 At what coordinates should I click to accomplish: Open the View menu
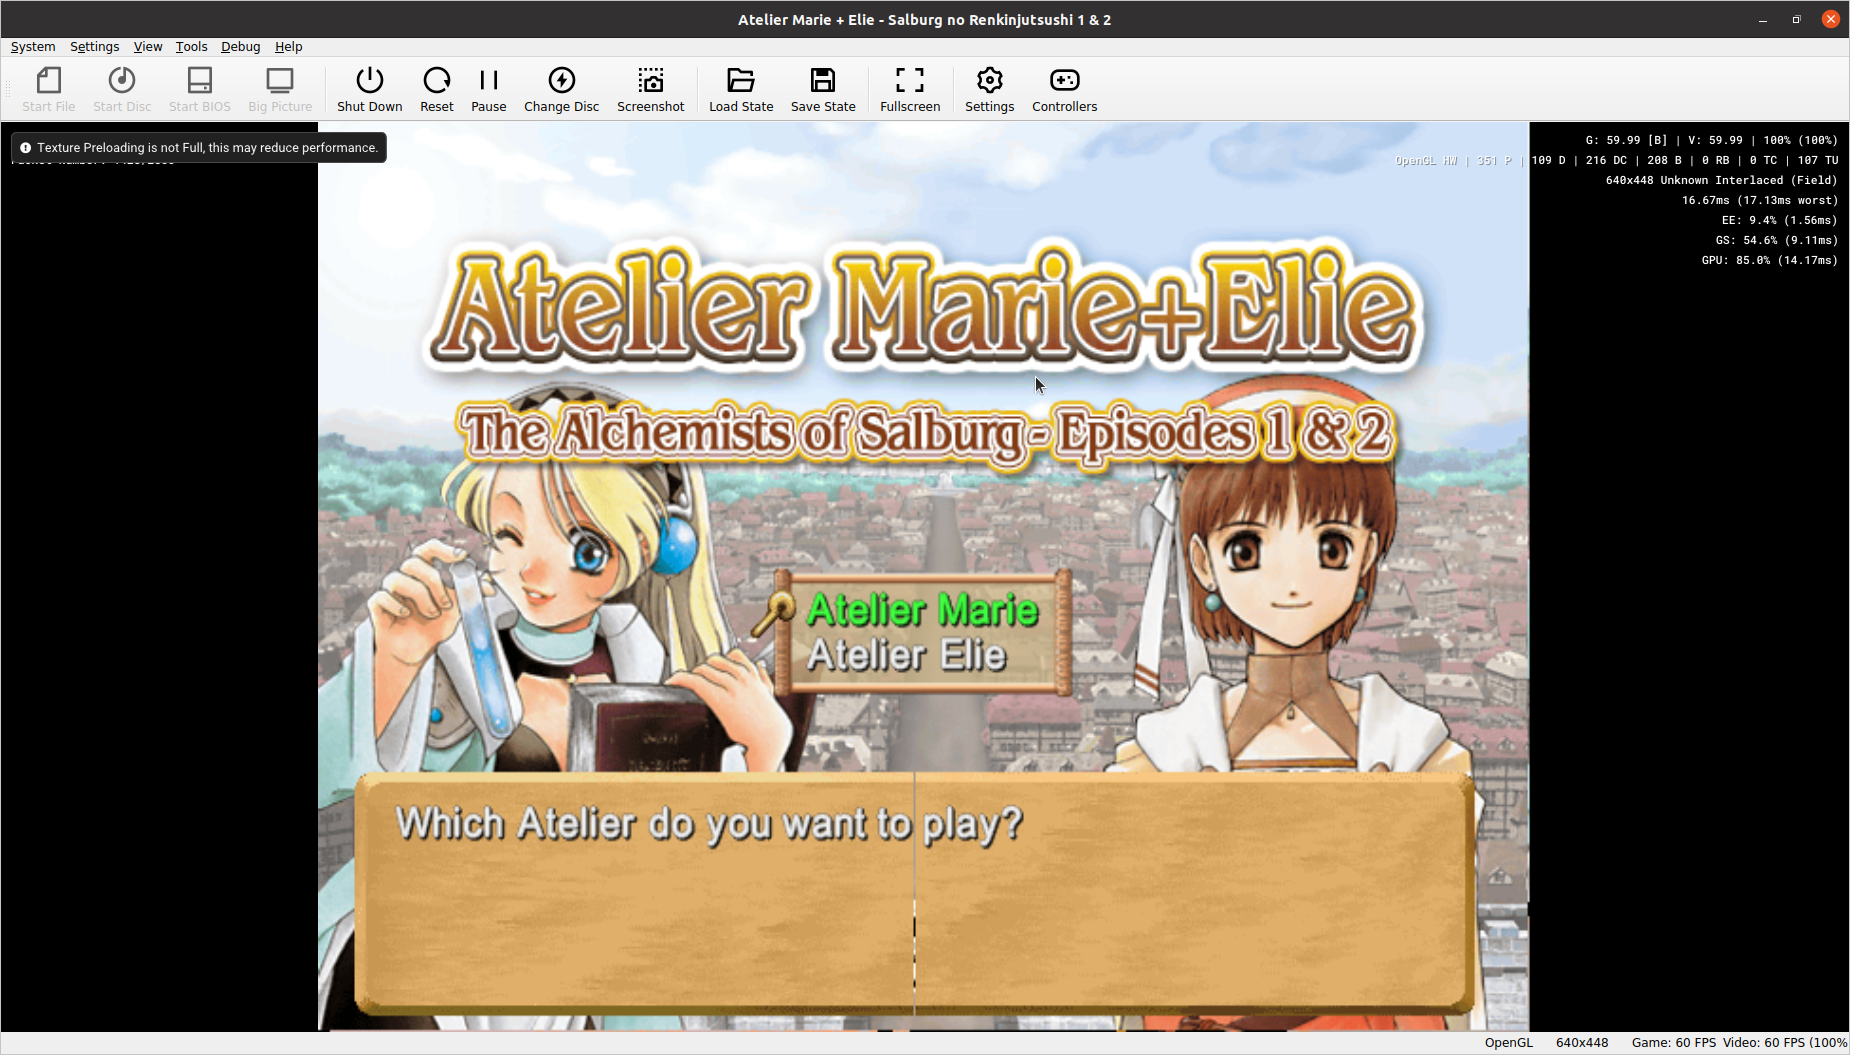tap(148, 46)
